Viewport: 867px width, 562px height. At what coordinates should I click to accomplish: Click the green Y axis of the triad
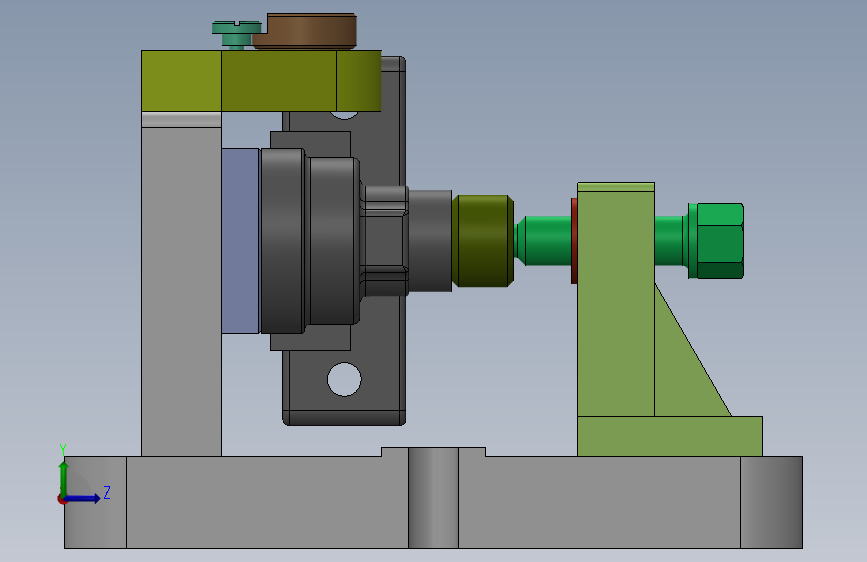[64, 479]
